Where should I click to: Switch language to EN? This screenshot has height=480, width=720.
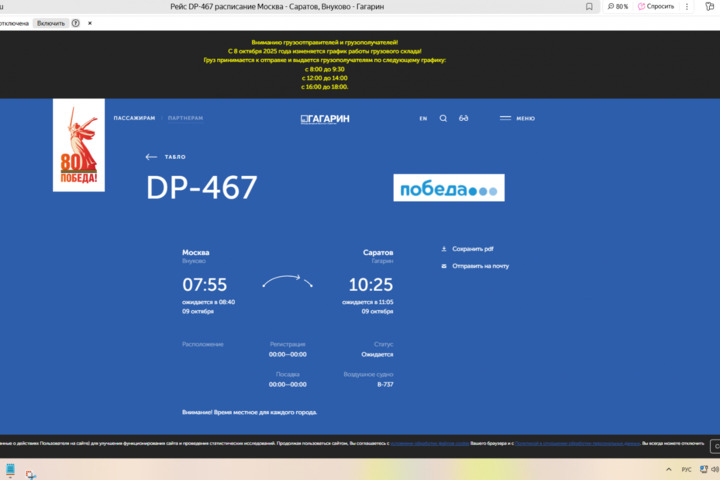coord(423,118)
